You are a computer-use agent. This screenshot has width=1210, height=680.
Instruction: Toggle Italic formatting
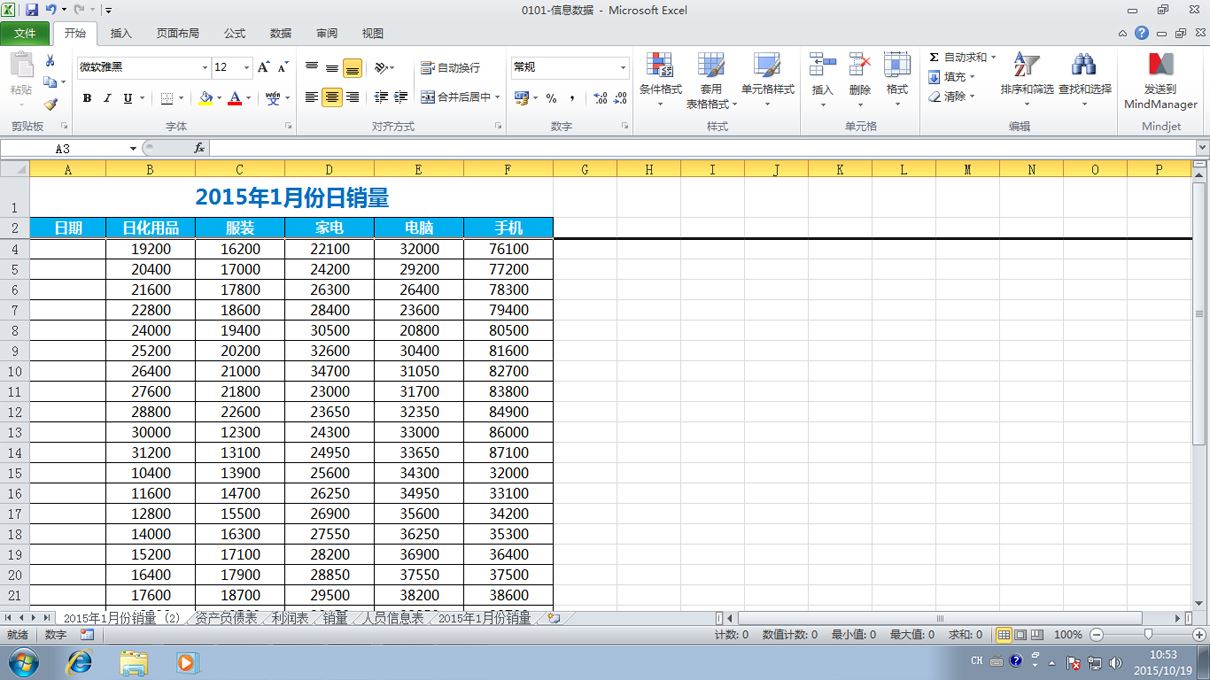pos(107,98)
